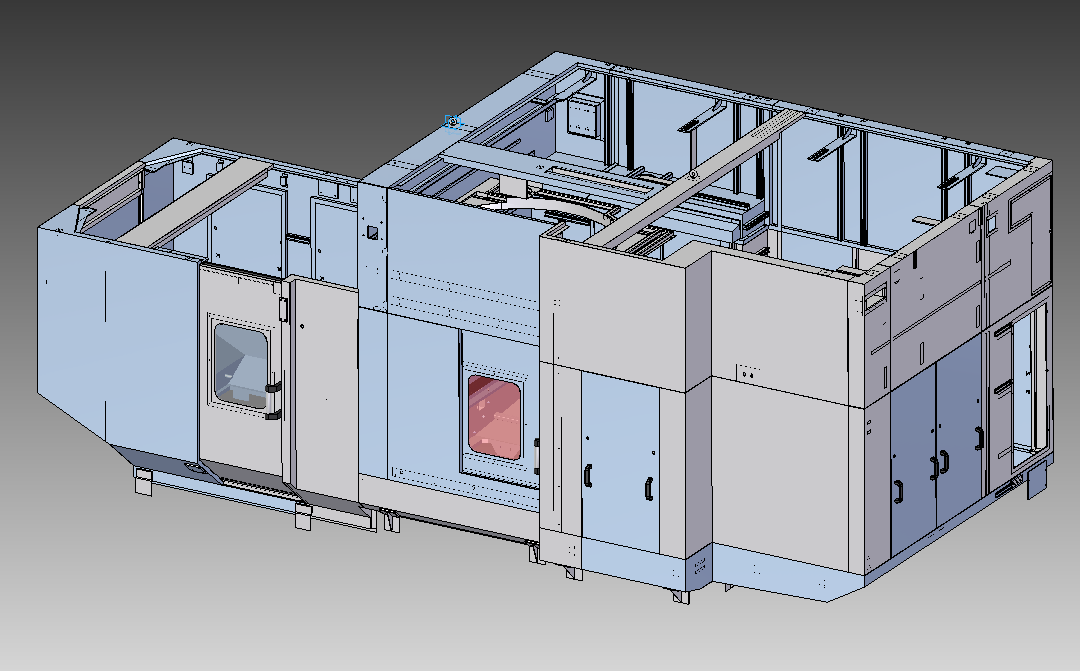1080x671 pixels.
Task: Click empty grey background below the machine
Action: (400, 620)
